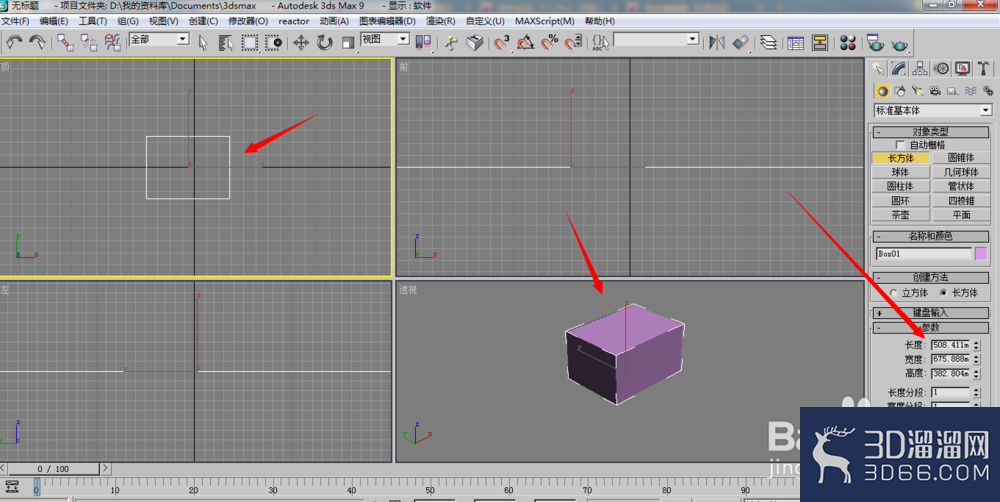Switch to the Modify command panel tab
This screenshot has width=1000, height=502.
tap(899, 68)
